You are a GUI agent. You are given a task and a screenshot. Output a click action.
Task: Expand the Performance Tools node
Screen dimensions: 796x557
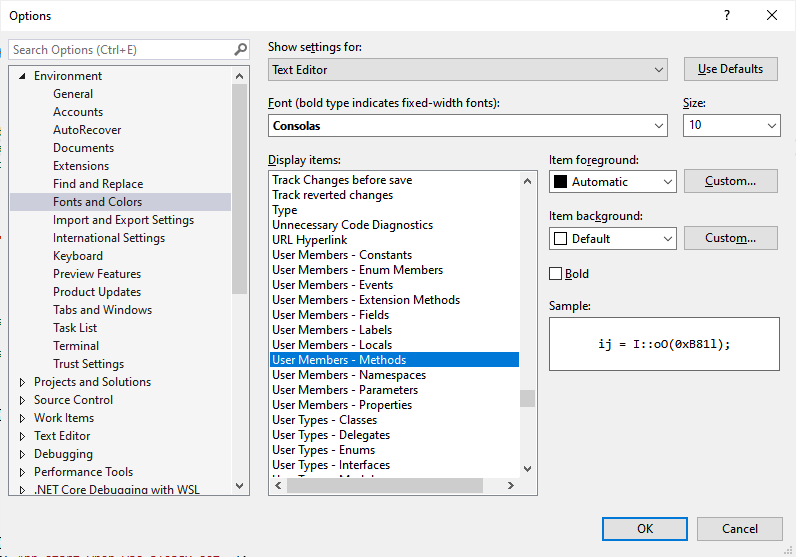[22, 472]
